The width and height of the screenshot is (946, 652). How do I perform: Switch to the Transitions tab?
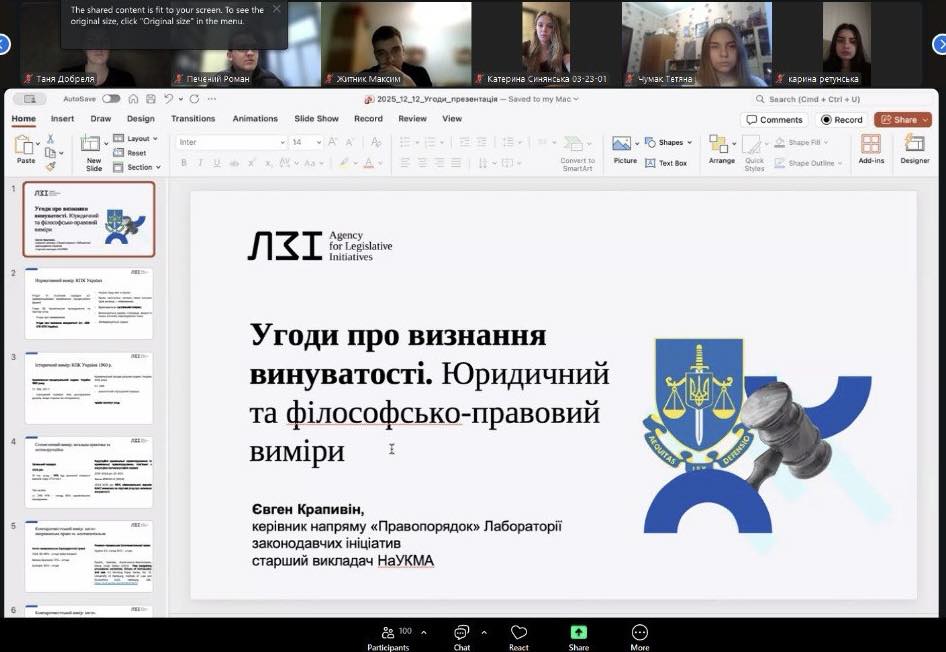click(x=193, y=119)
